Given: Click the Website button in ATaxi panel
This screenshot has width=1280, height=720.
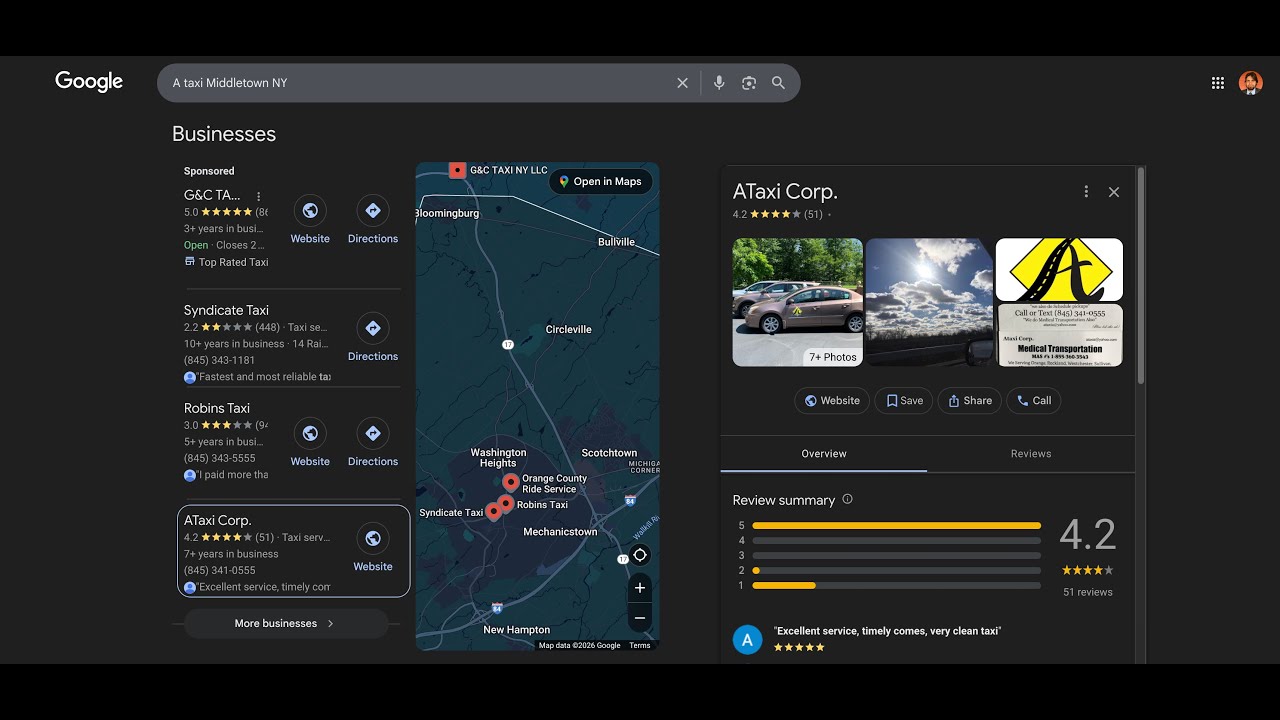Looking at the screenshot, I should (832, 401).
